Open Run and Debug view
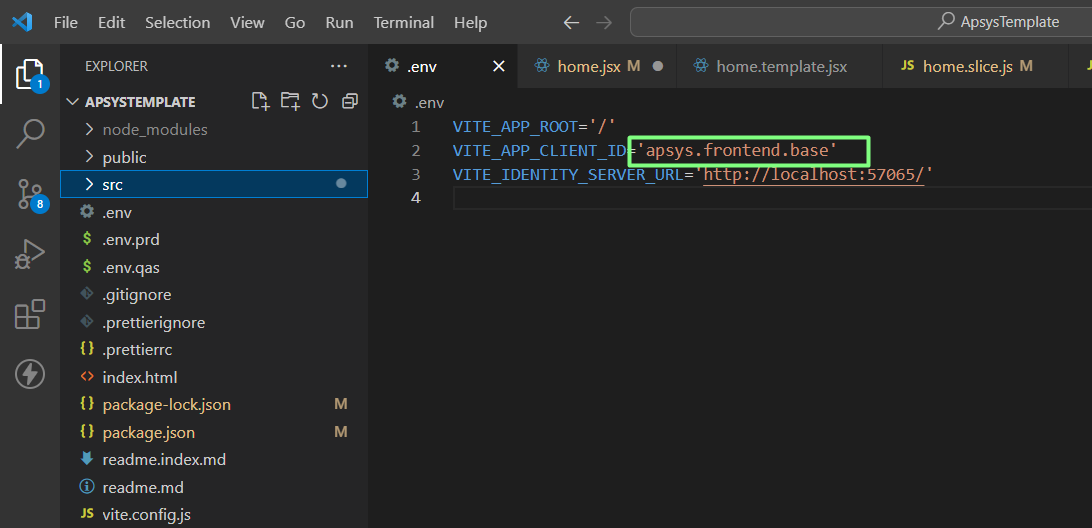 pyautogui.click(x=30, y=254)
